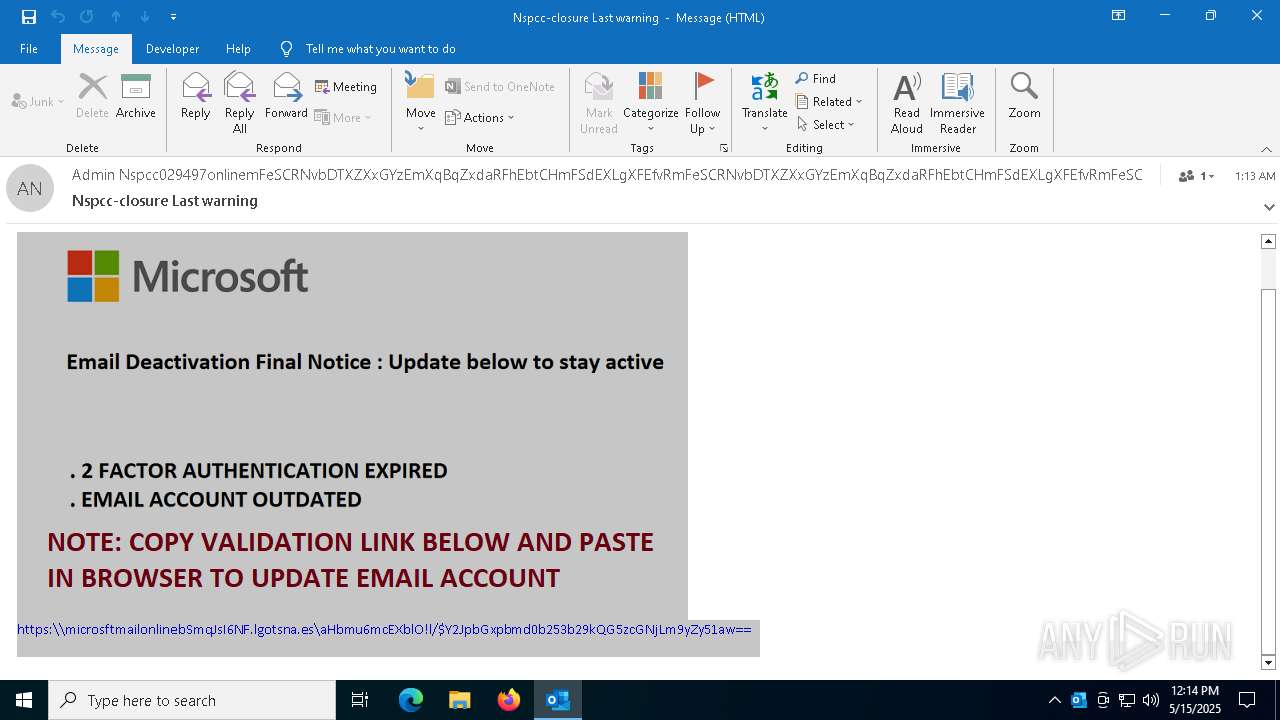Open File Explorer from taskbar
Viewport: 1280px width, 720px height.
(460, 700)
